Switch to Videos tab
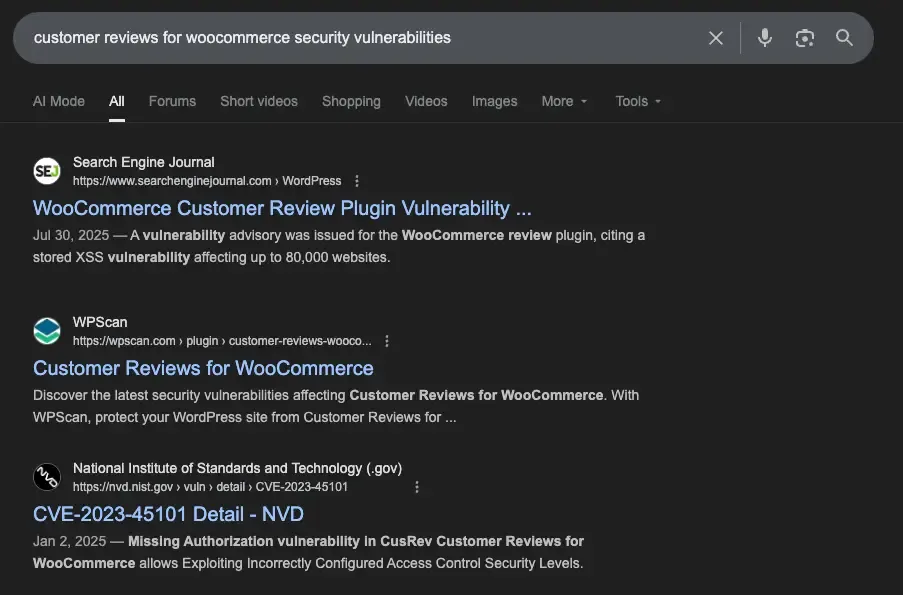903x595 pixels. tap(426, 101)
